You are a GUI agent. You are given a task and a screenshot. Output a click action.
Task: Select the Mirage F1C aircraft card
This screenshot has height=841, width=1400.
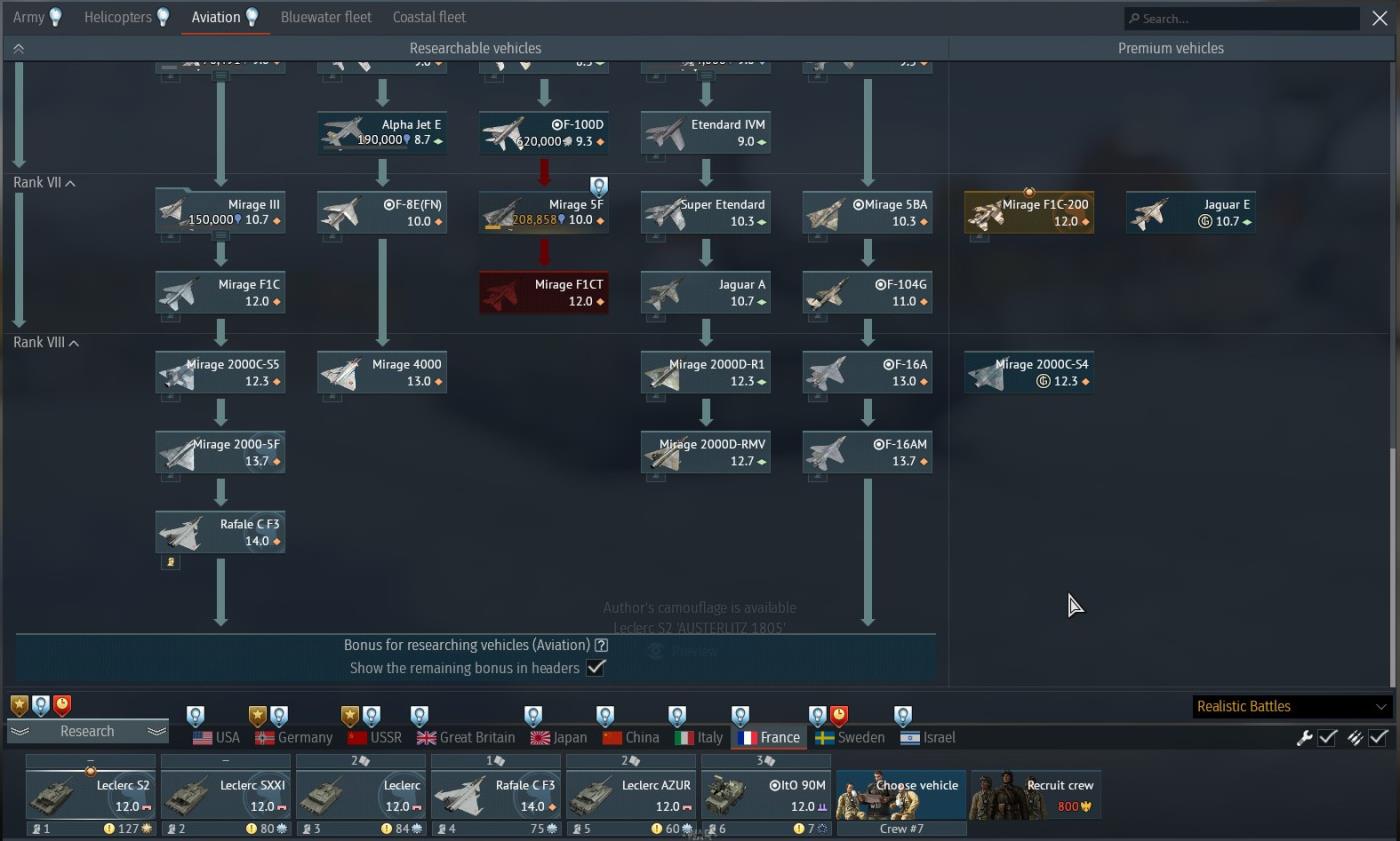(220, 292)
